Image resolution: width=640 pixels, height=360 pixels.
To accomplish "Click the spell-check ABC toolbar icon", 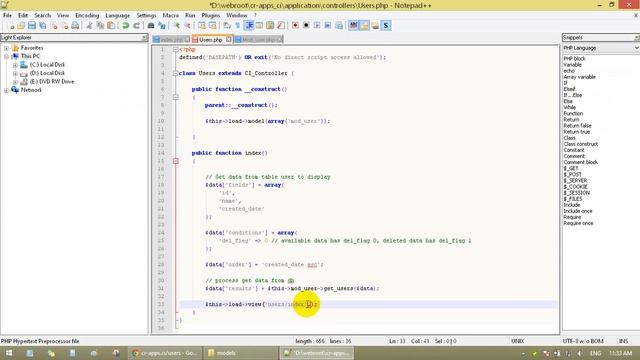I will (353, 26).
